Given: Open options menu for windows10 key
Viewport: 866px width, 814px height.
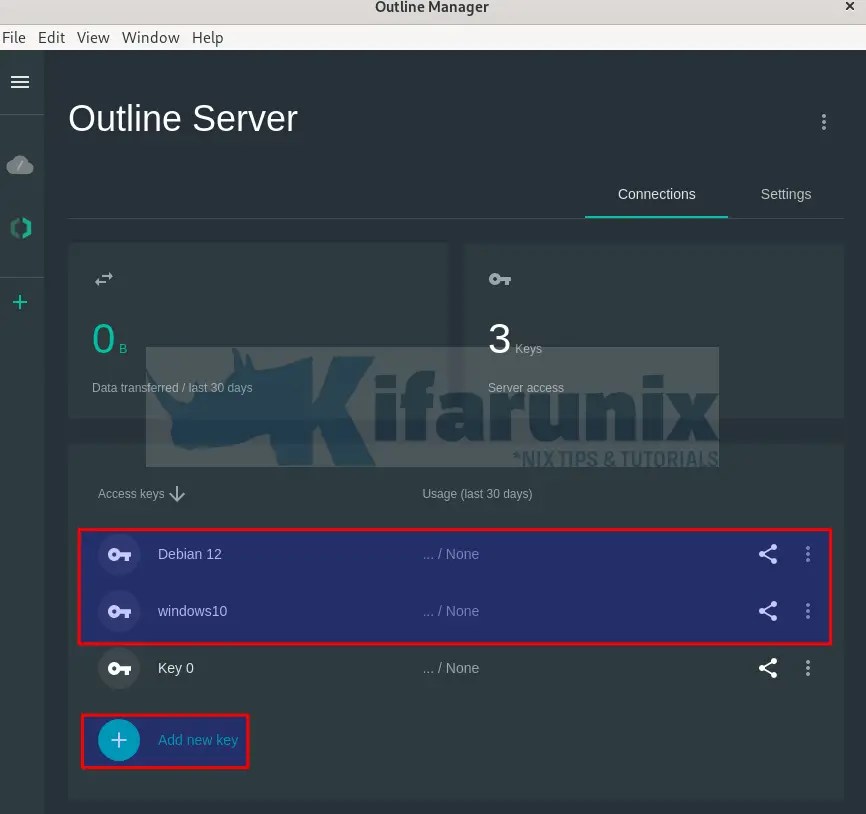Looking at the screenshot, I should pos(808,611).
